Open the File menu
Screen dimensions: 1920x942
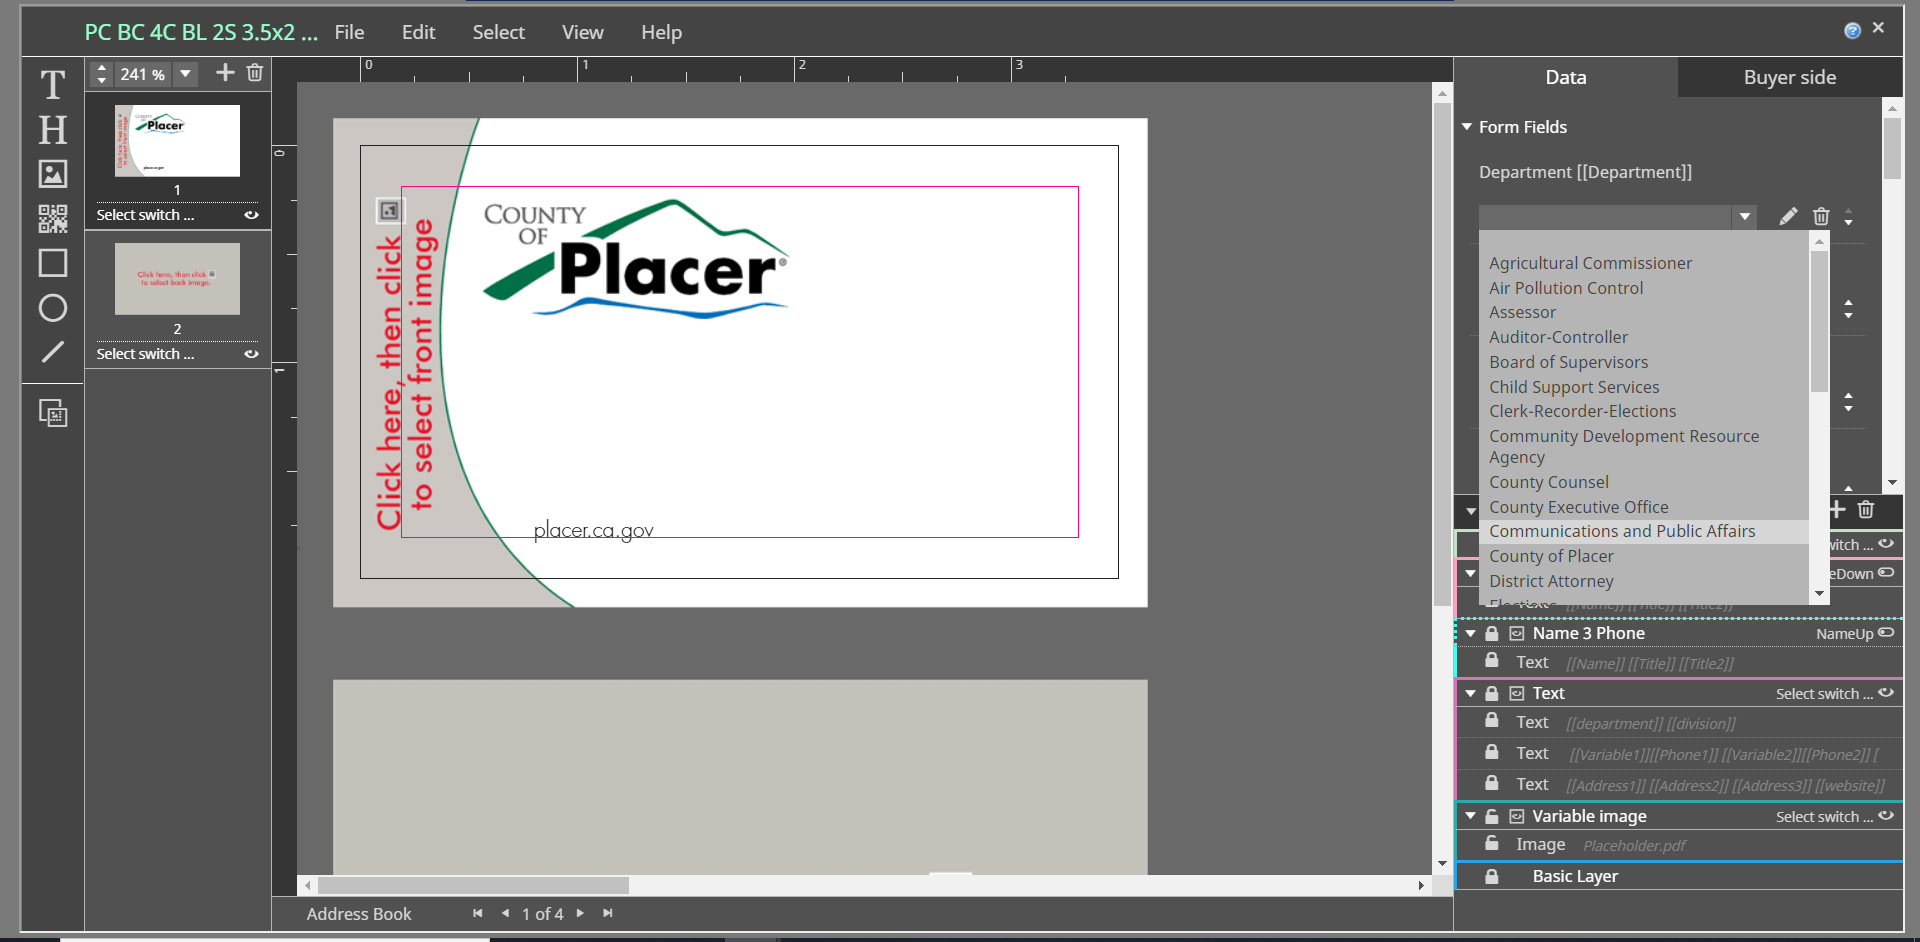(x=349, y=32)
